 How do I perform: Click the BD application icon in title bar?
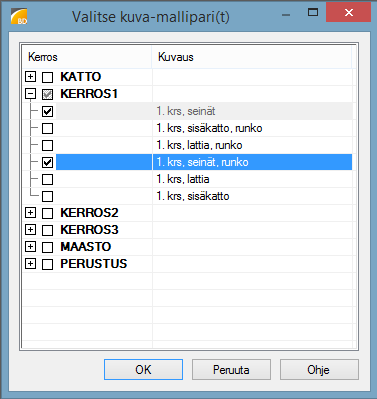[19, 16]
